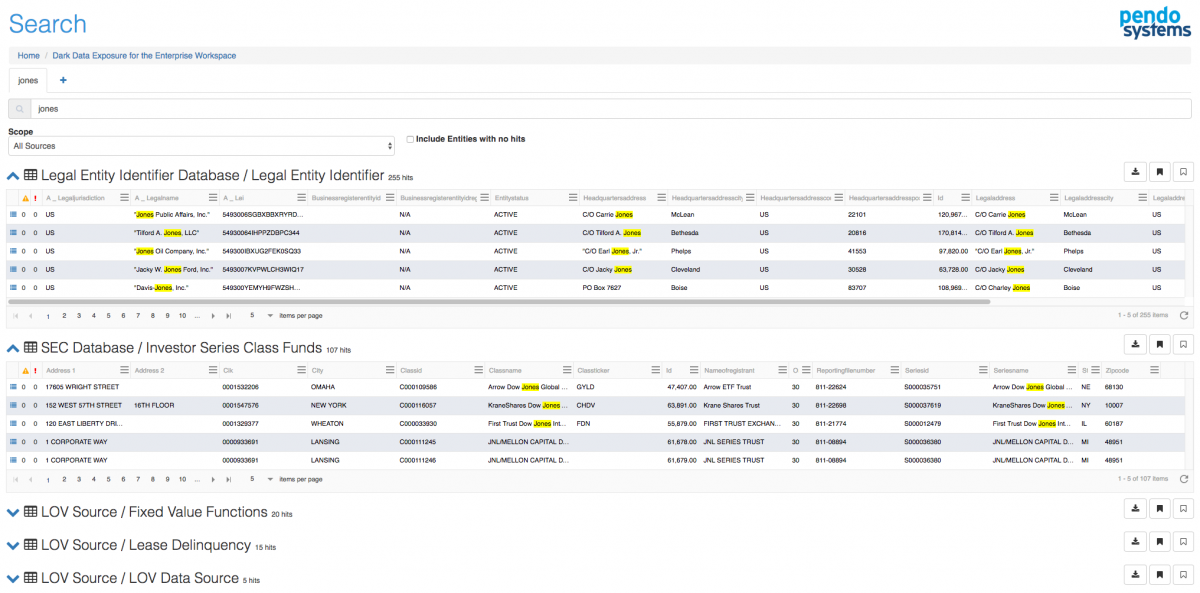Open the Home breadcrumb link
This screenshot has height=593, width=1200.
28,56
